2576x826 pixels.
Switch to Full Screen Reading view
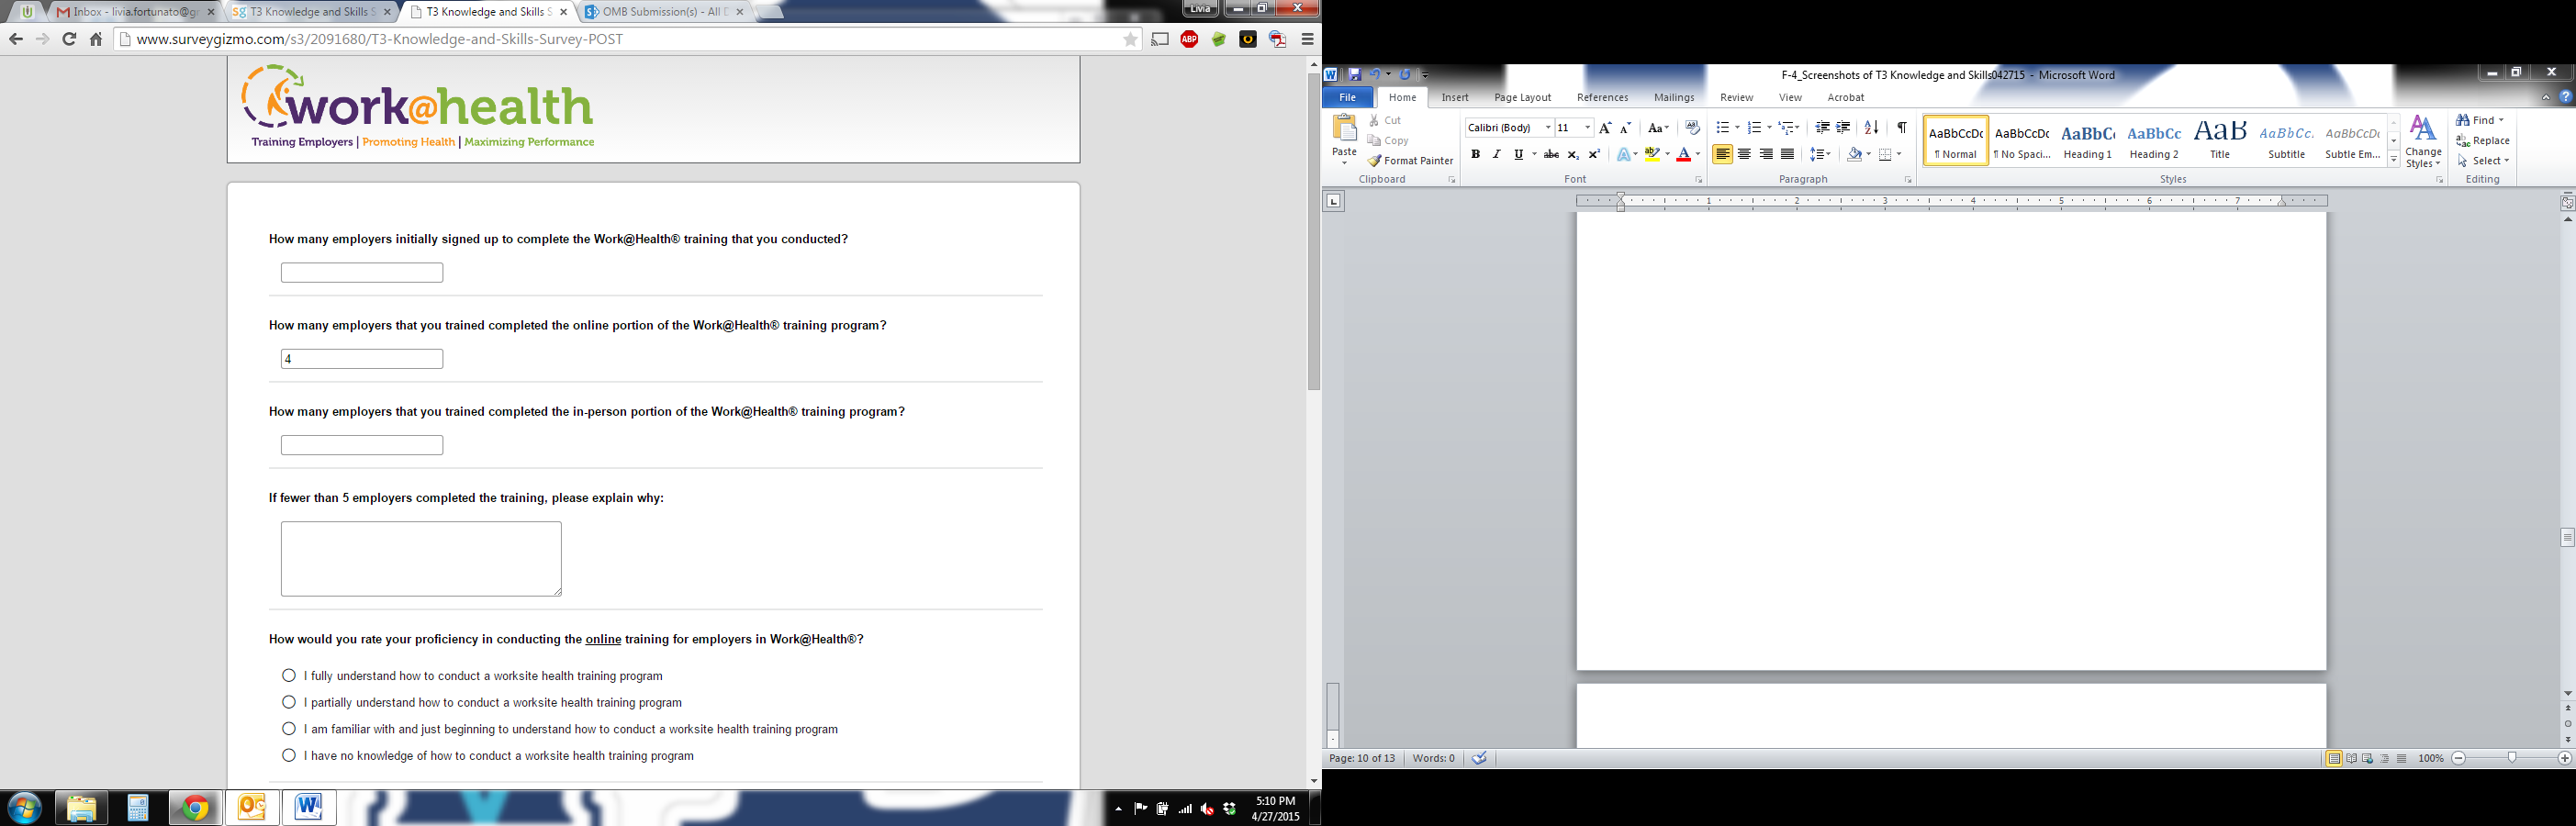pyautogui.click(x=2351, y=759)
